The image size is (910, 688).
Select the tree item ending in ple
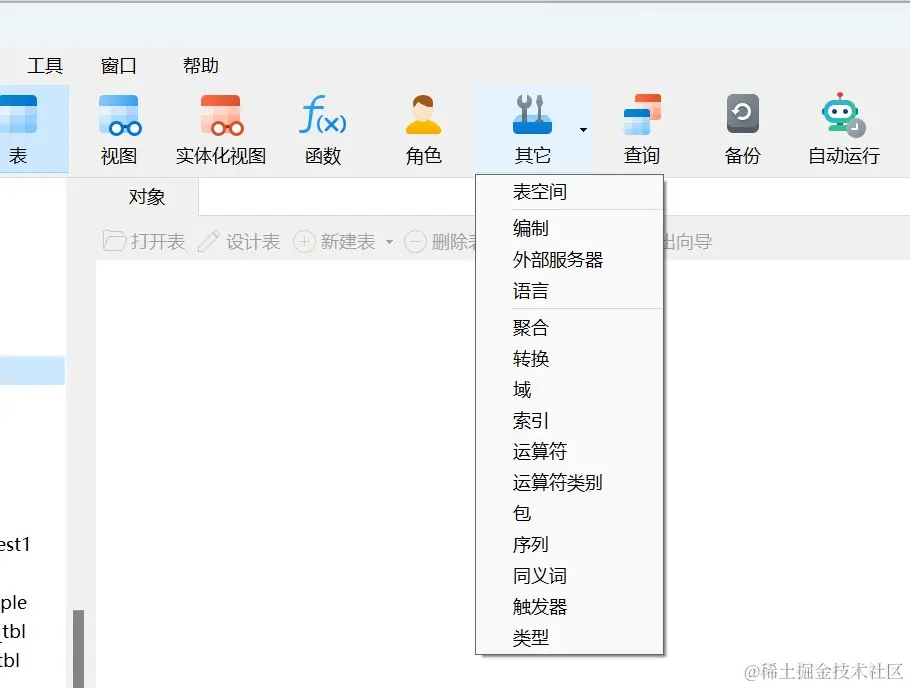tap(13, 603)
